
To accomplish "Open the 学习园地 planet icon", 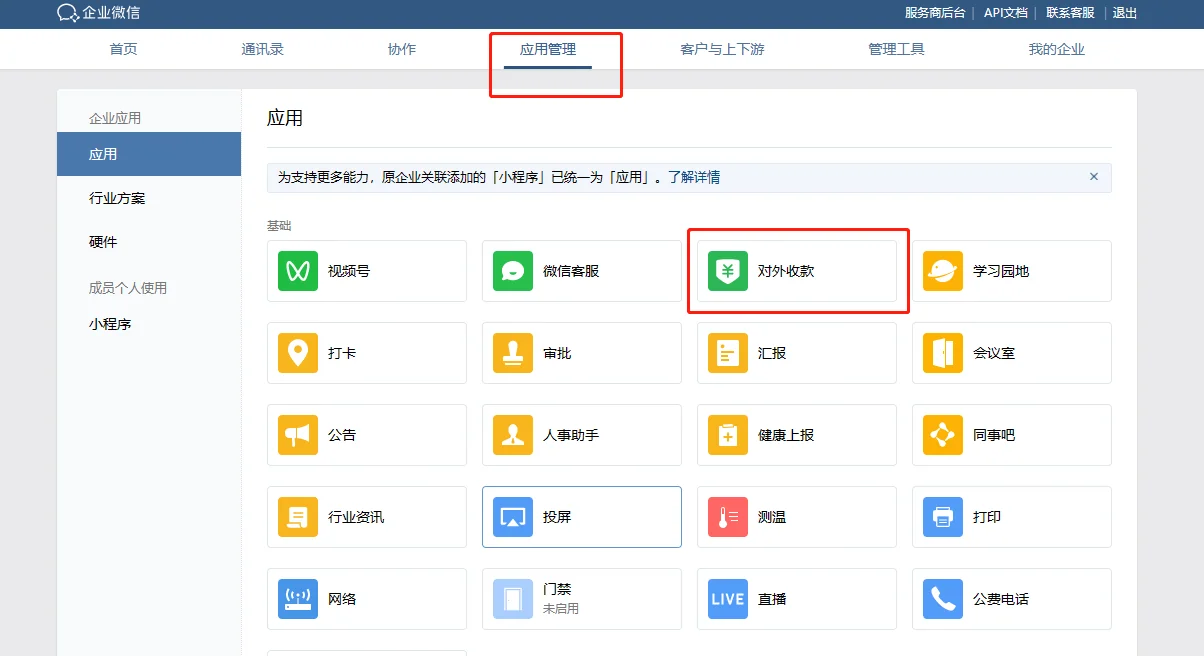I will click(x=943, y=271).
